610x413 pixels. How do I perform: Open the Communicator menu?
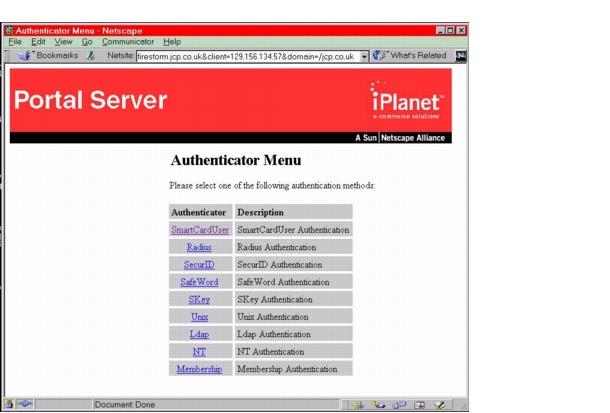(x=128, y=42)
